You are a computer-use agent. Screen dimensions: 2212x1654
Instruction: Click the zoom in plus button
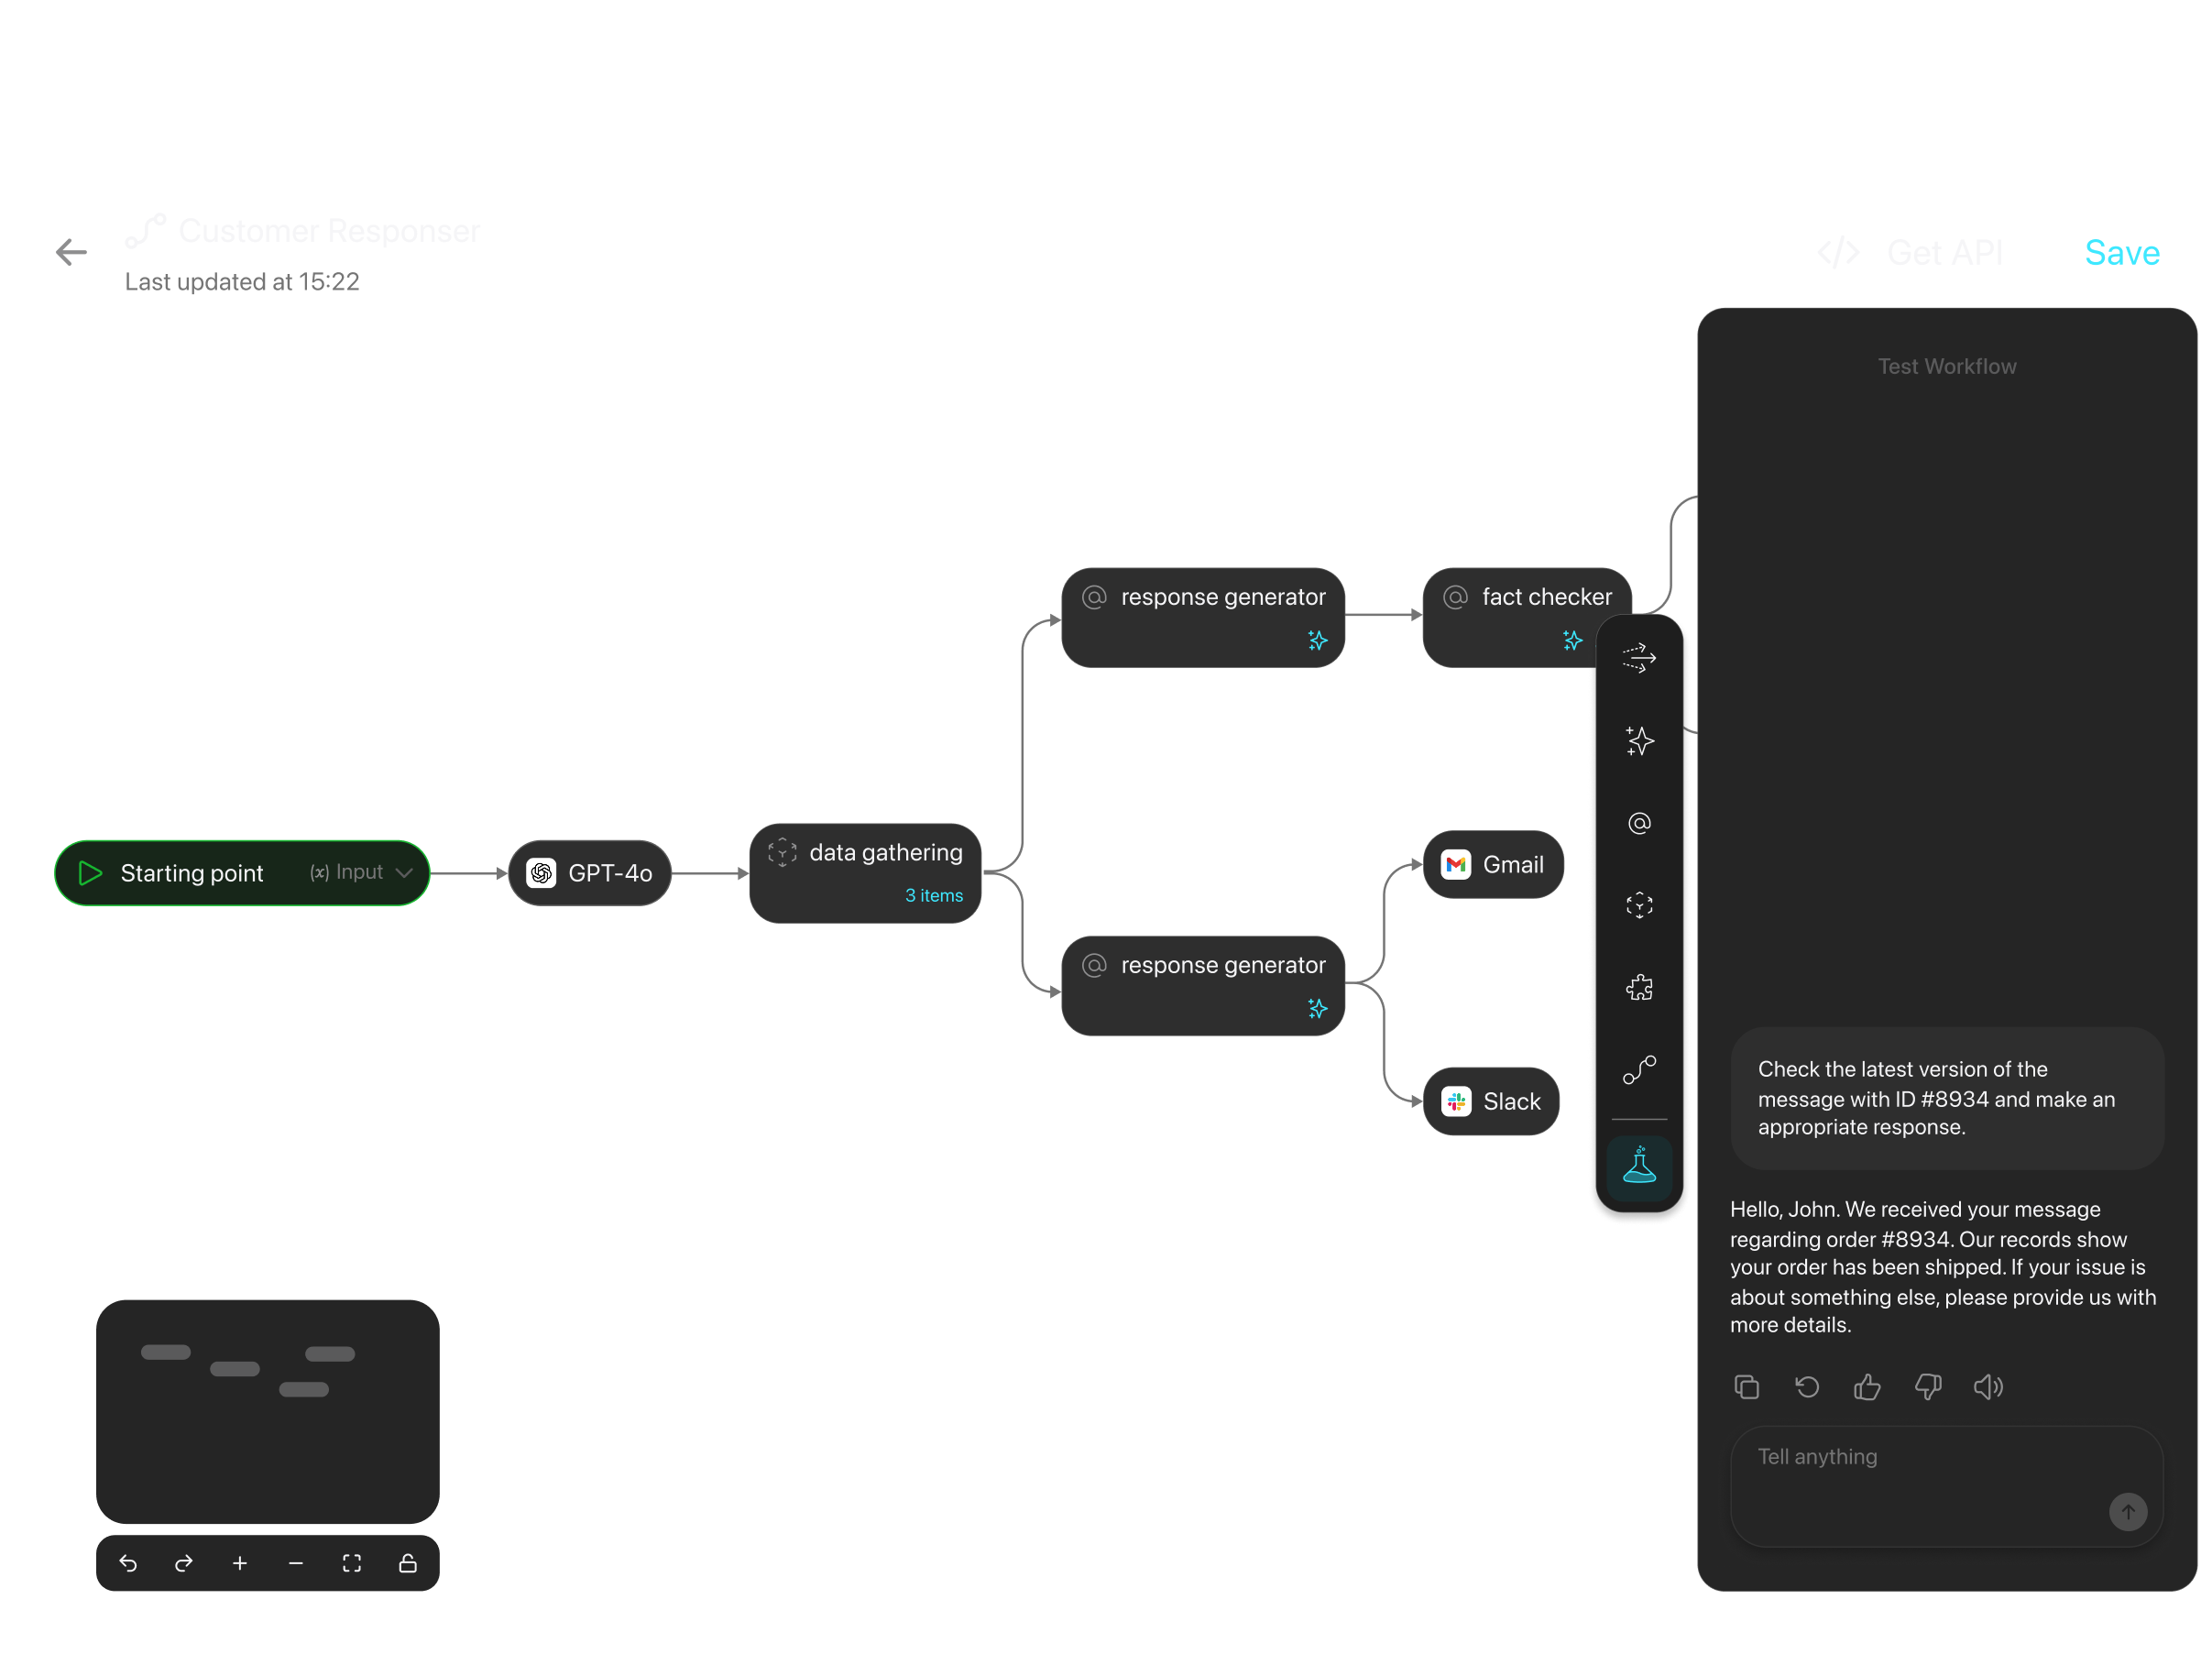240,1563
